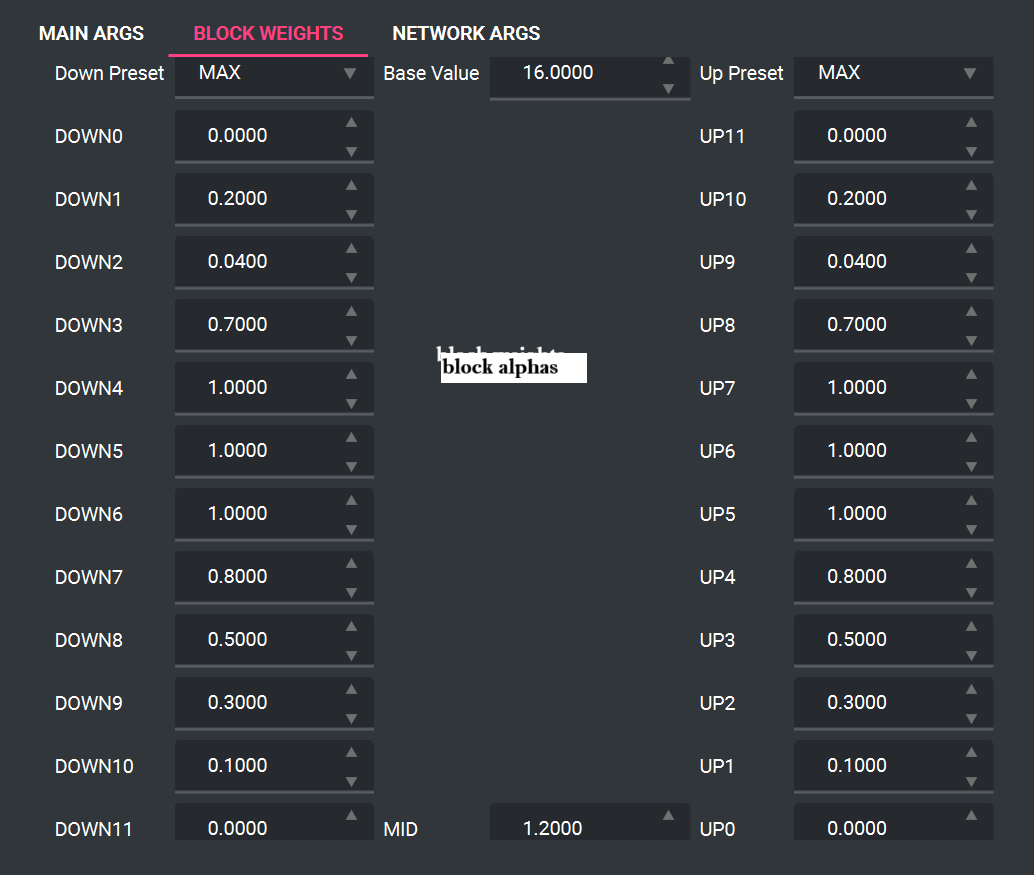The height and width of the screenshot is (875, 1034).
Task: Focus the DOWN0 weight field
Action: [255, 136]
